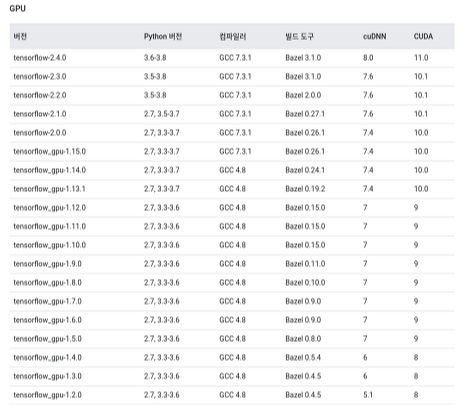463x405 pixels.
Task: Click the 'Bazel 0.8.0' cell
Action: point(303,339)
